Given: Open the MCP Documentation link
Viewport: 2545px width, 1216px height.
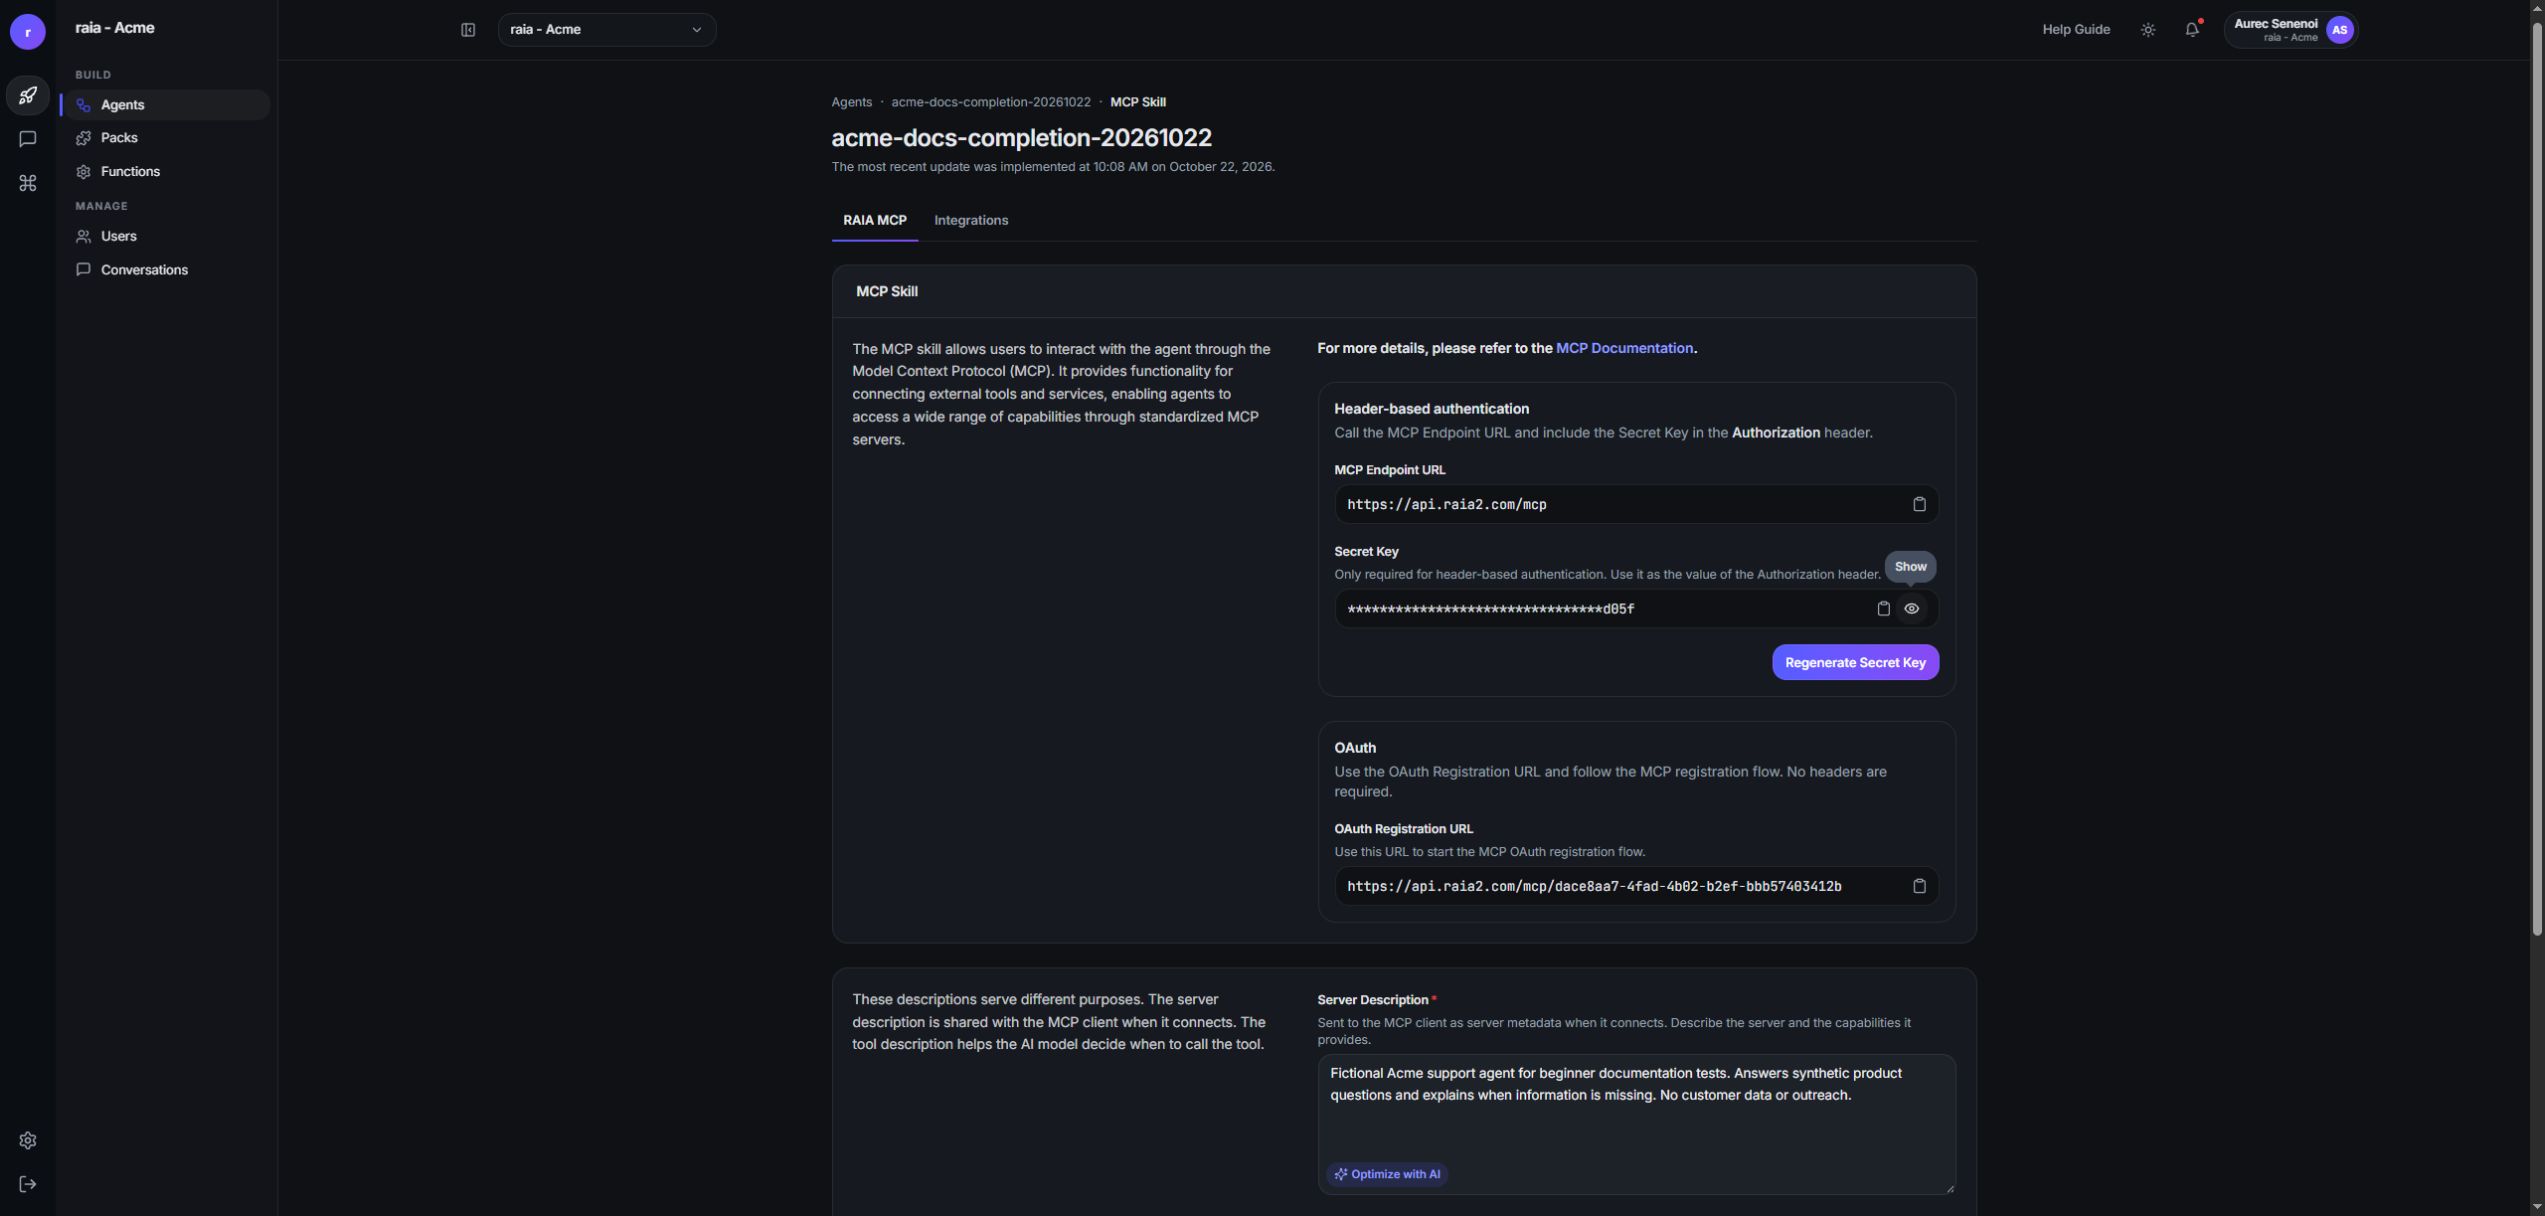Looking at the screenshot, I should point(1623,349).
